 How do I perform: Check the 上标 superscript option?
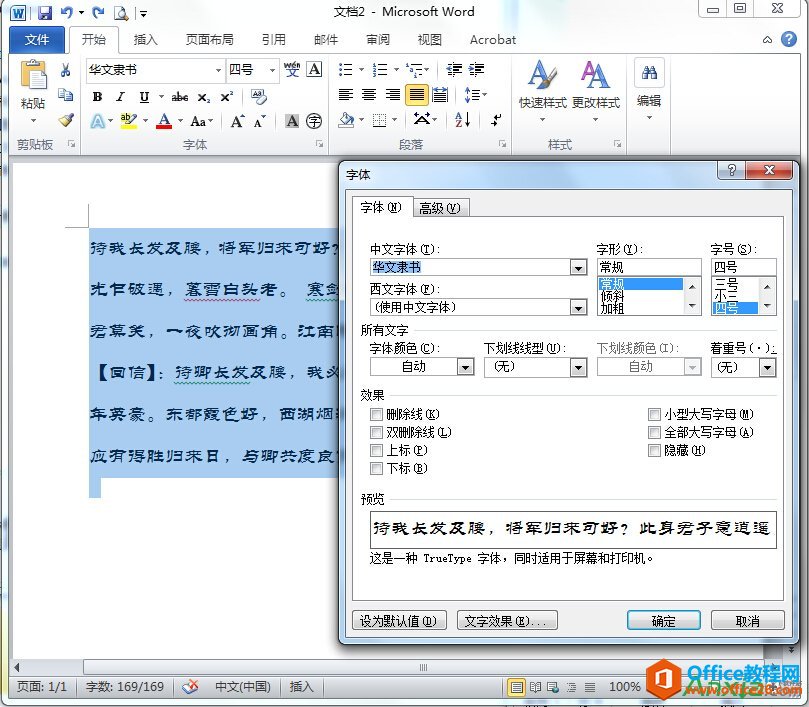pos(375,450)
